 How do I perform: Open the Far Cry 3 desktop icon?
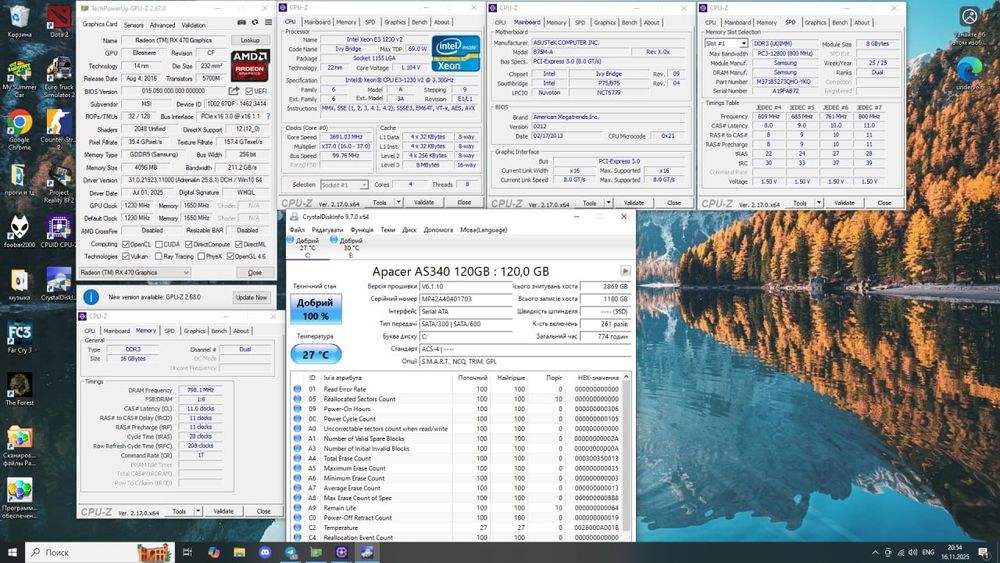(x=20, y=337)
